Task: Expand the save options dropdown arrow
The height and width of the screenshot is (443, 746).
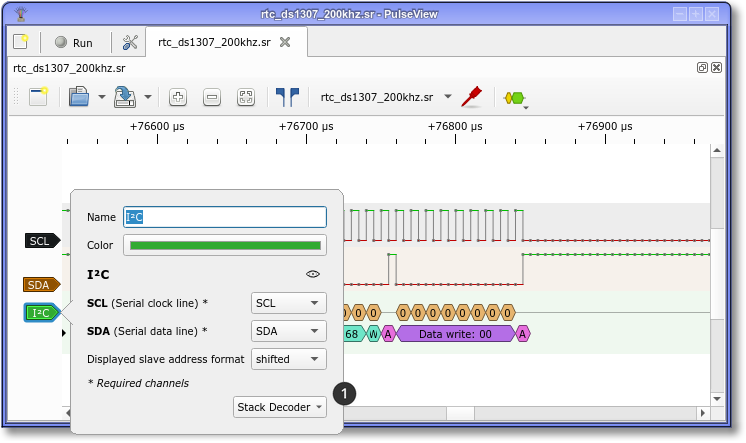Action: (148, 97)
